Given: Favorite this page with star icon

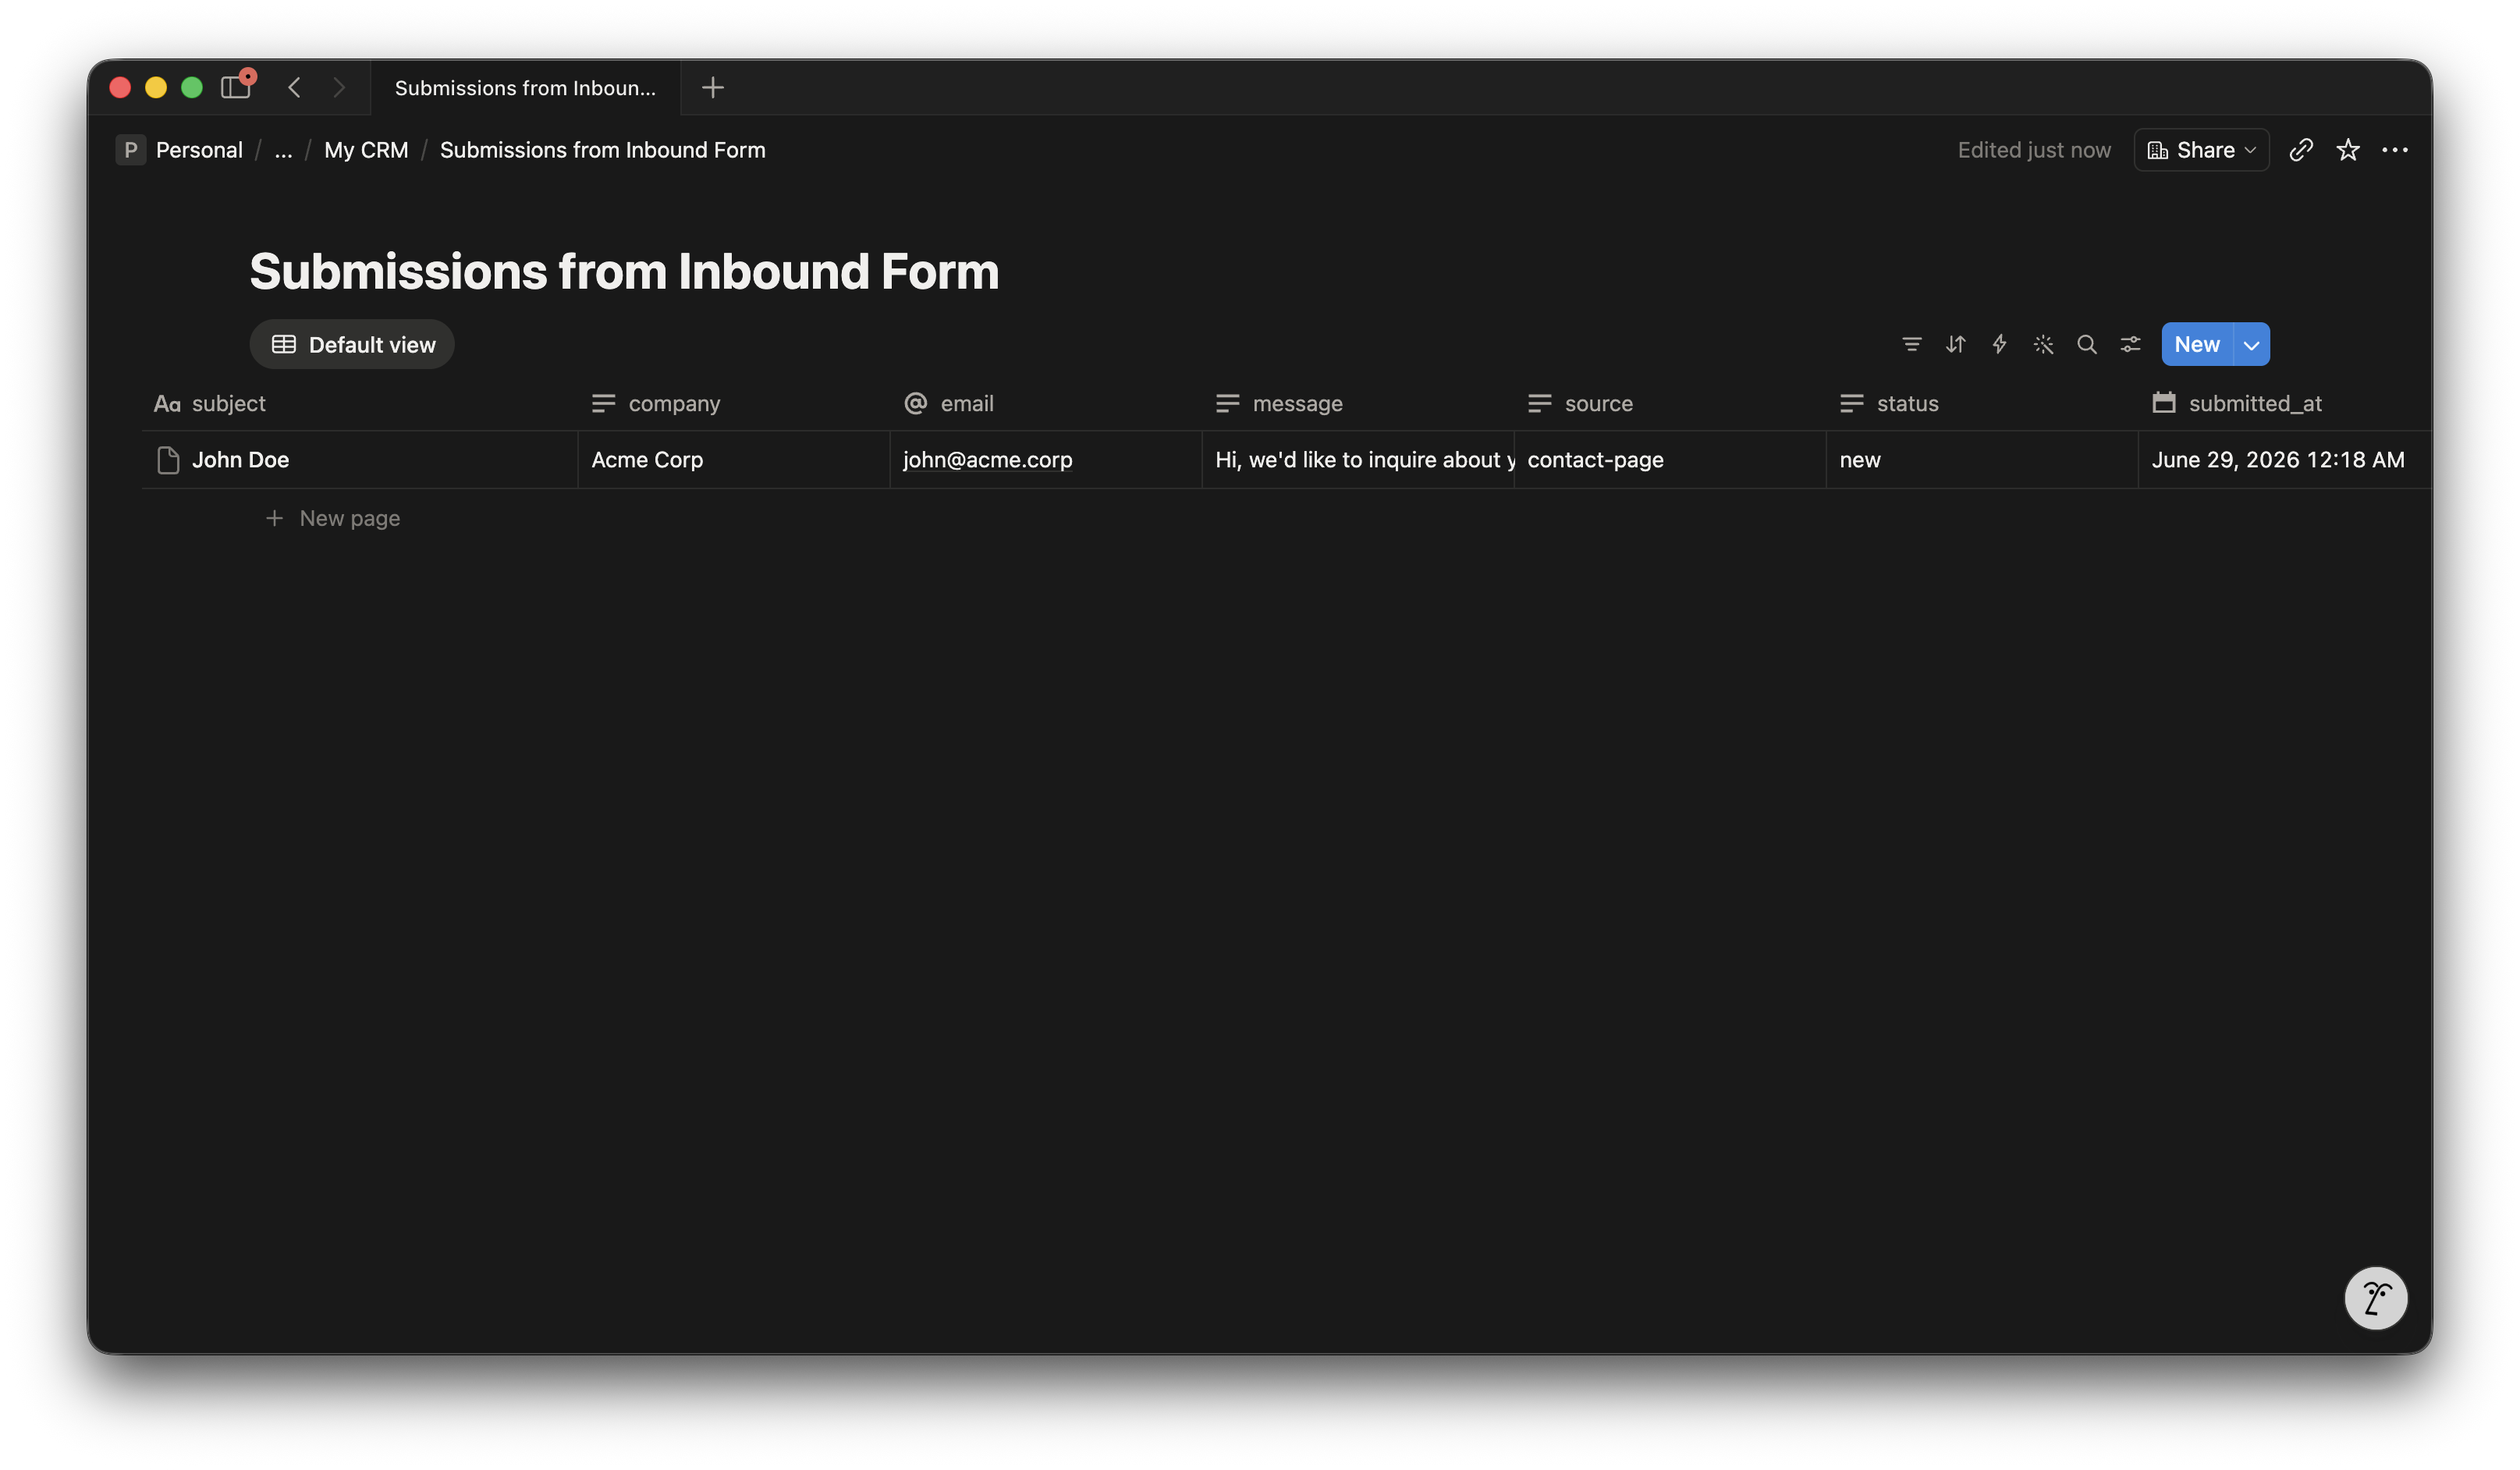Looking at the screenshot, I should coord(2347,149).
